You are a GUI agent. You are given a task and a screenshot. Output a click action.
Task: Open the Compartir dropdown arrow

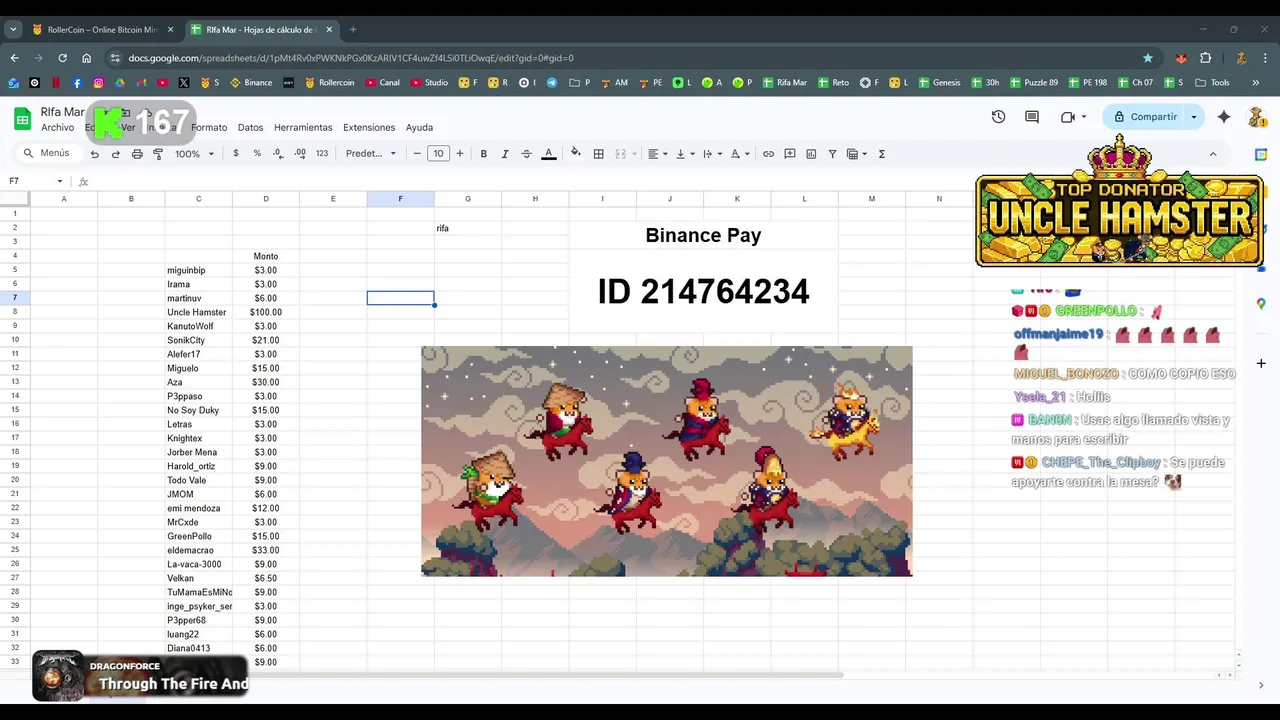point(1194,117)
